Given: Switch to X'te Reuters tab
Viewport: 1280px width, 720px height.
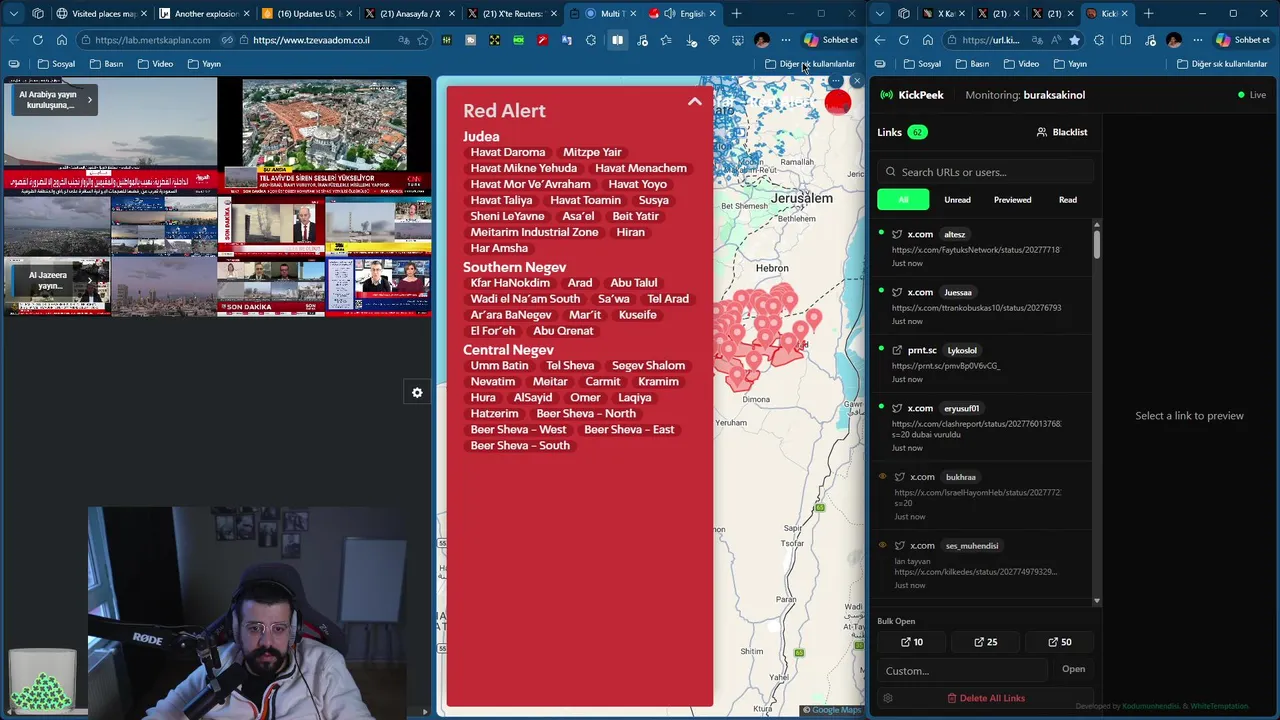Looking at the screenshot, I should pos(512,14).
